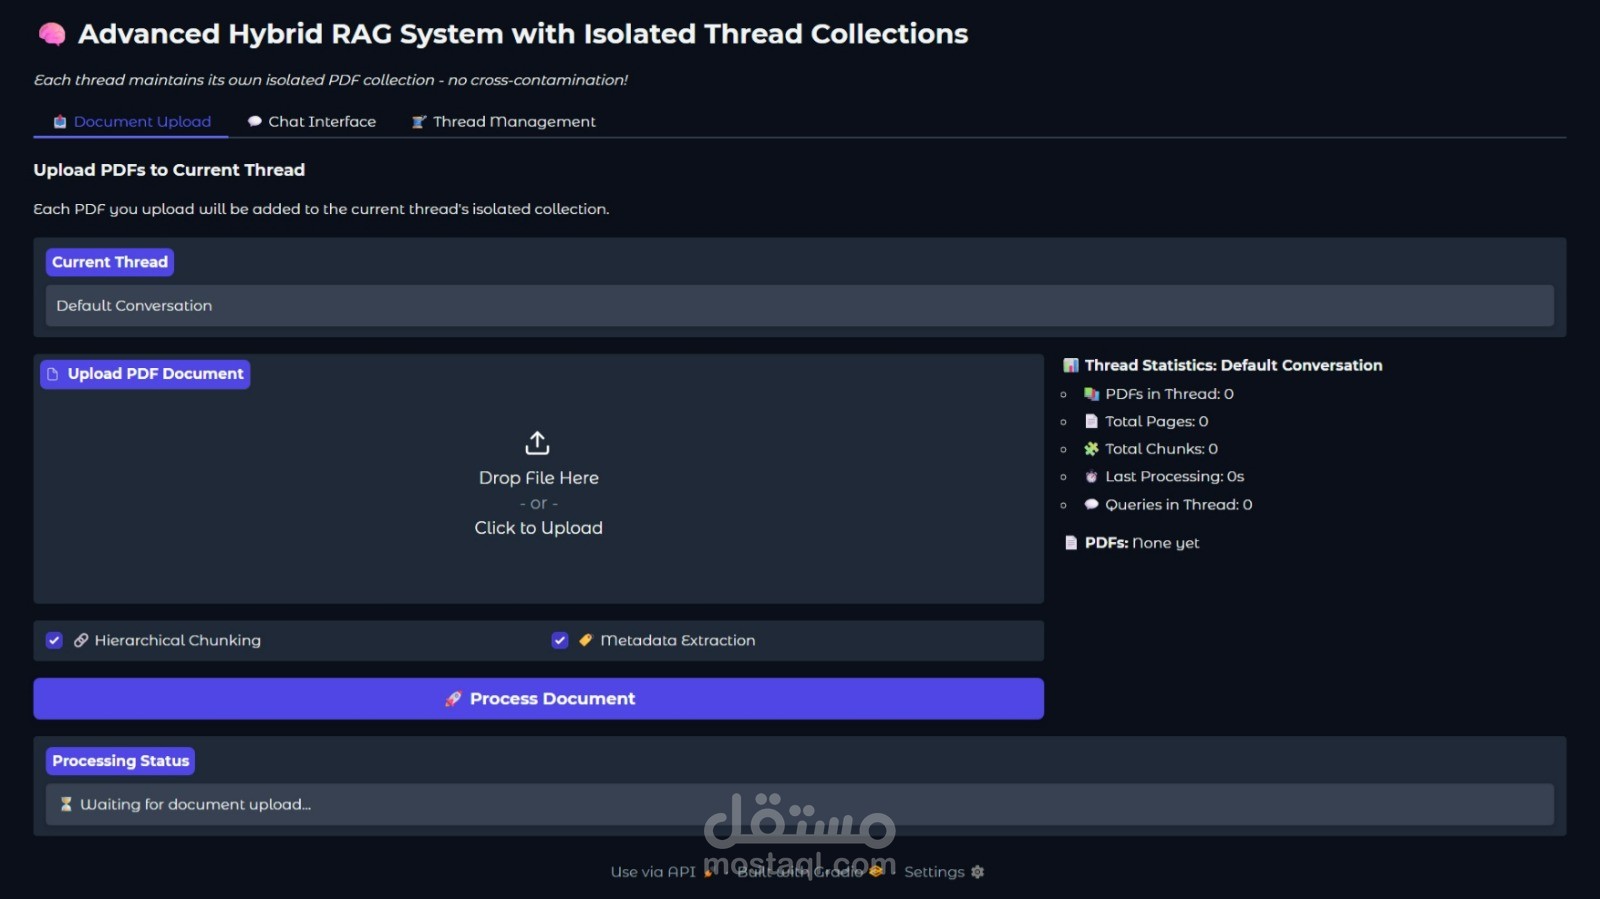
Task: Click the Processing Status label
Action: point(120,761)
